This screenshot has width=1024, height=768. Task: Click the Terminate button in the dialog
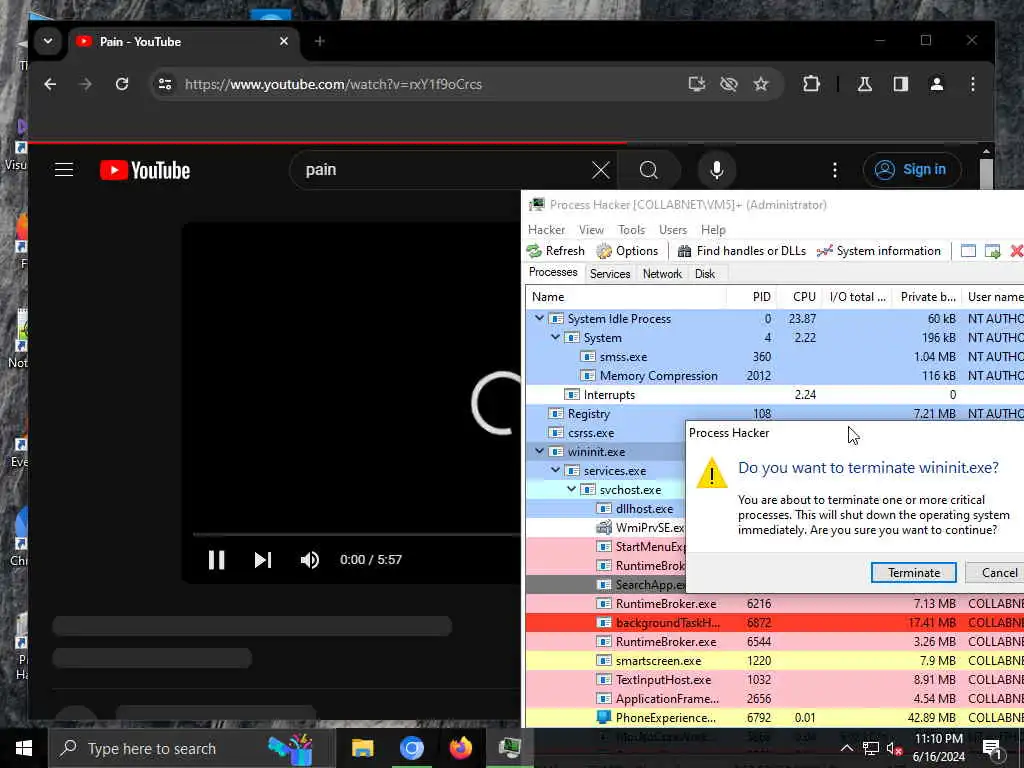[x=913, y=573]
